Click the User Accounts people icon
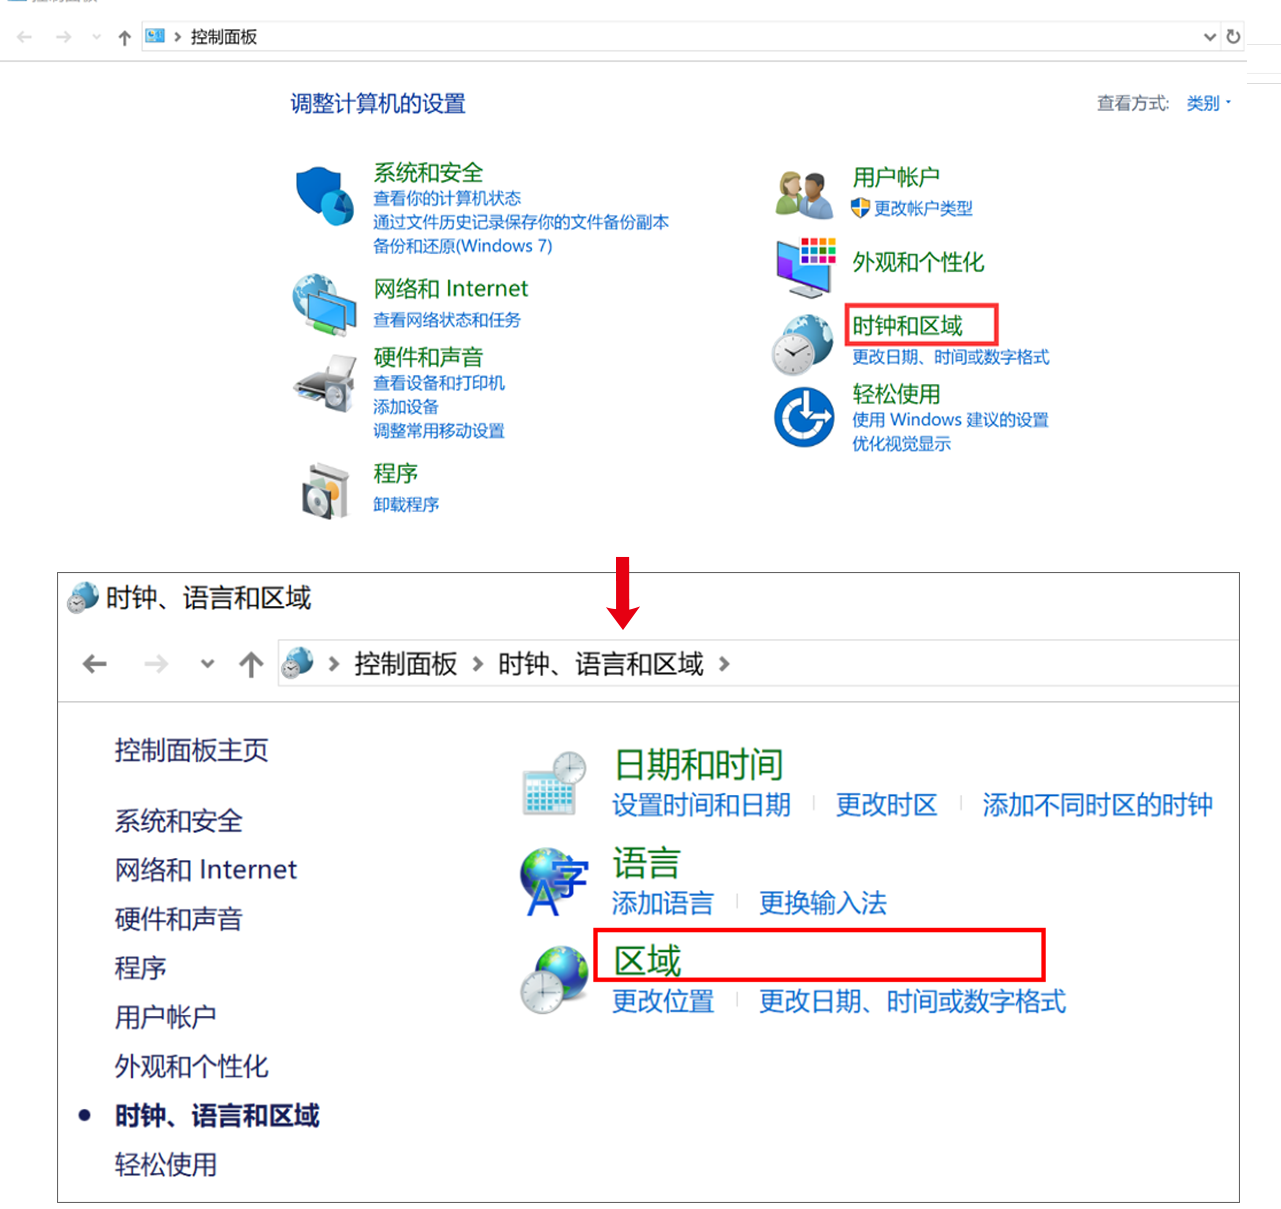The image size is (1281, 1209). click(x=804, y=194)
